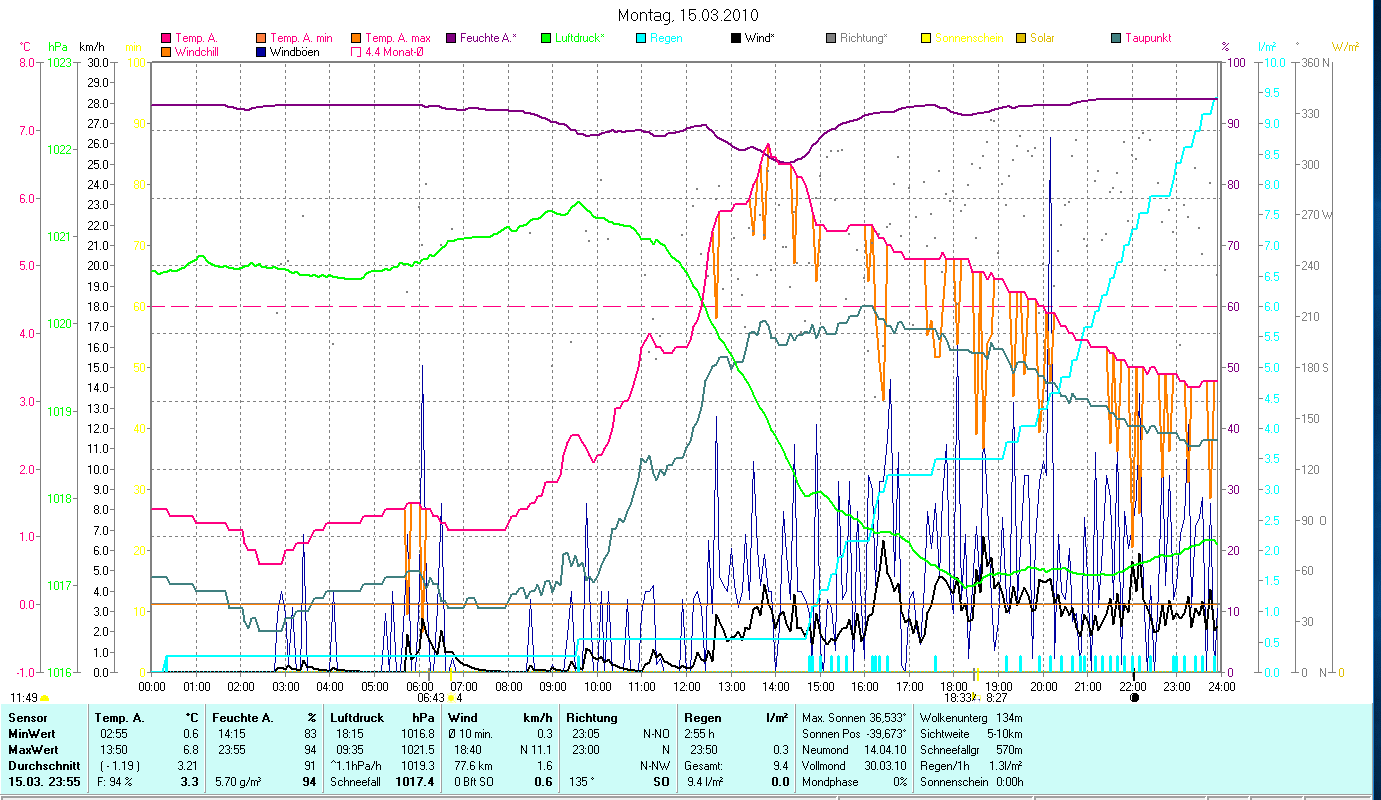1381x800 pixels.
Task: Click the Temp. A. max legend label
Action: click(x=398, y=38)
